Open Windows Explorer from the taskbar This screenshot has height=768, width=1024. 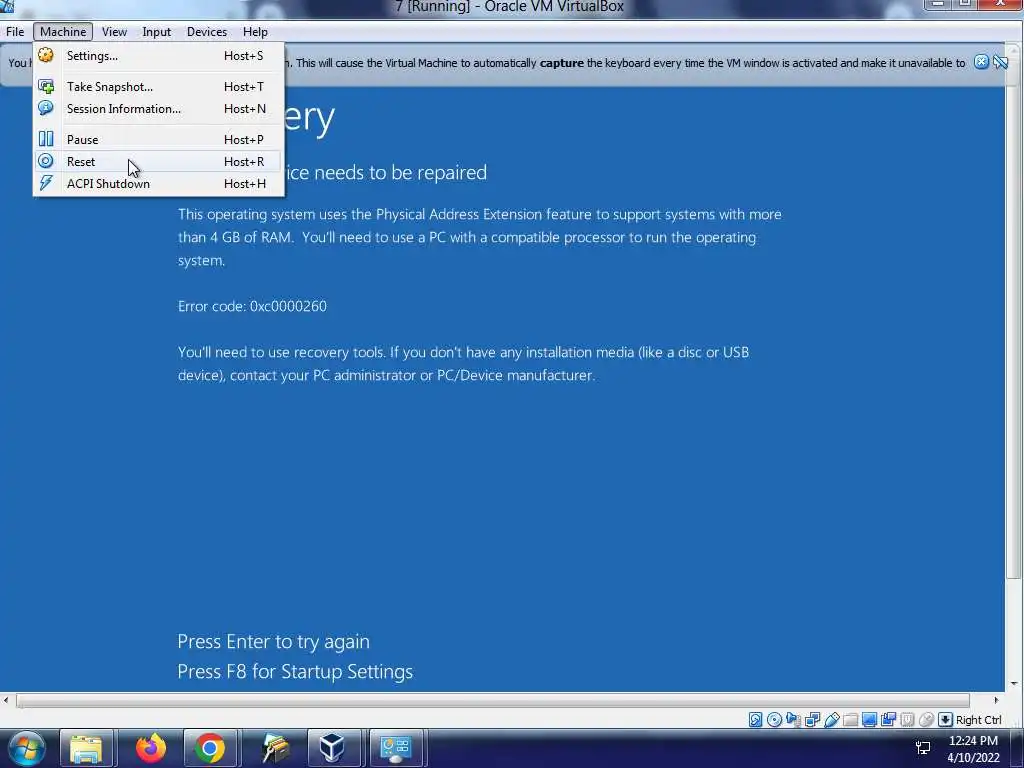(x=86, y=748)
